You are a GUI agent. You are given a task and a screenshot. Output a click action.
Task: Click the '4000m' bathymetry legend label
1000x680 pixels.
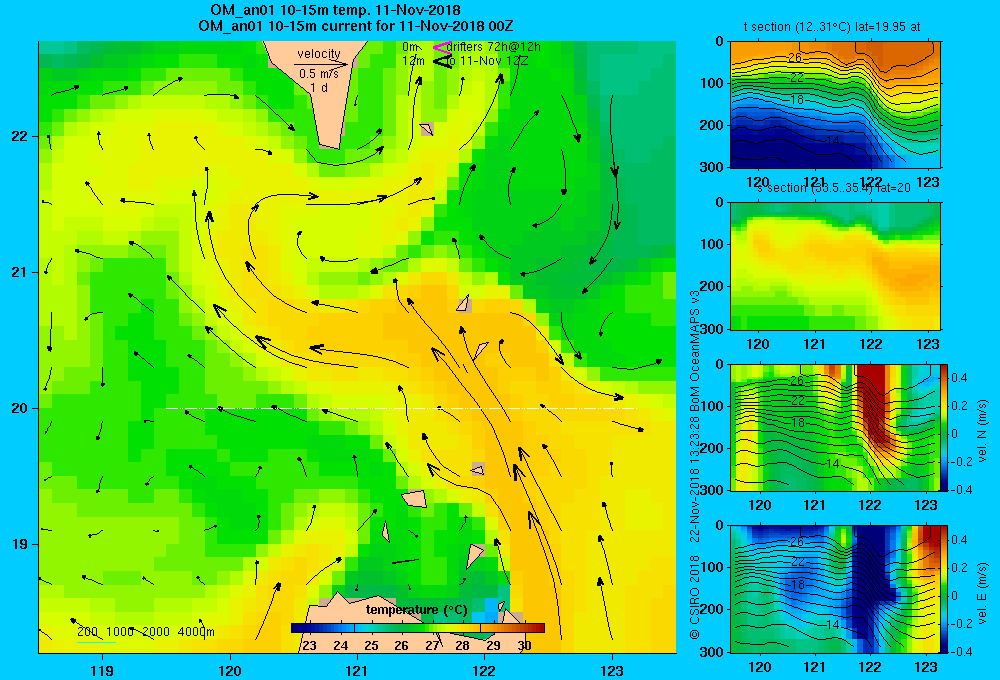coord(196,632)
